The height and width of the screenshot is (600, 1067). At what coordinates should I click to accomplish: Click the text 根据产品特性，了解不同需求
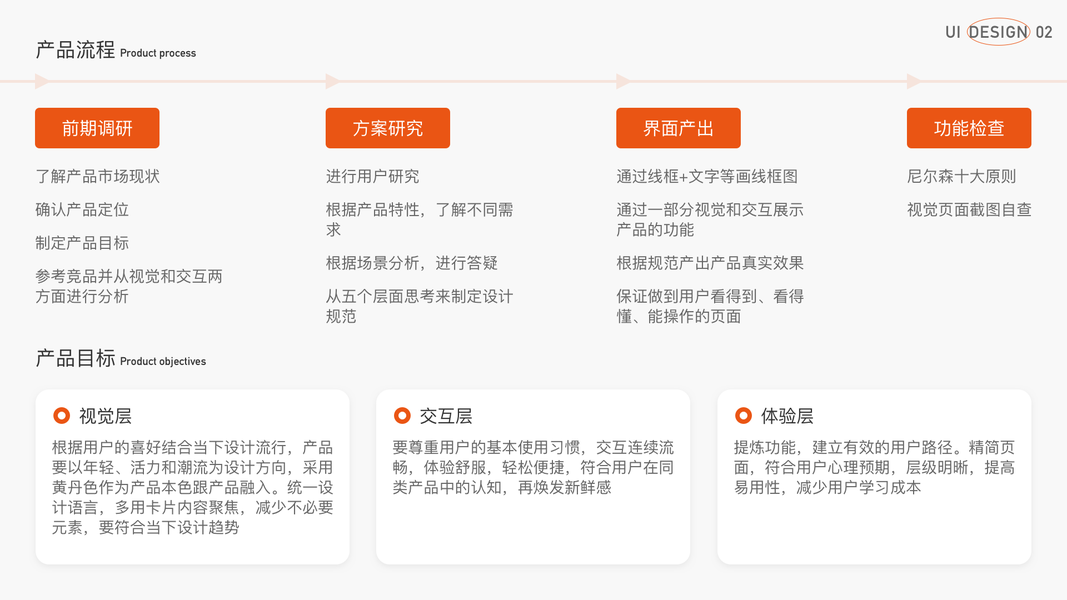(420, 220)
